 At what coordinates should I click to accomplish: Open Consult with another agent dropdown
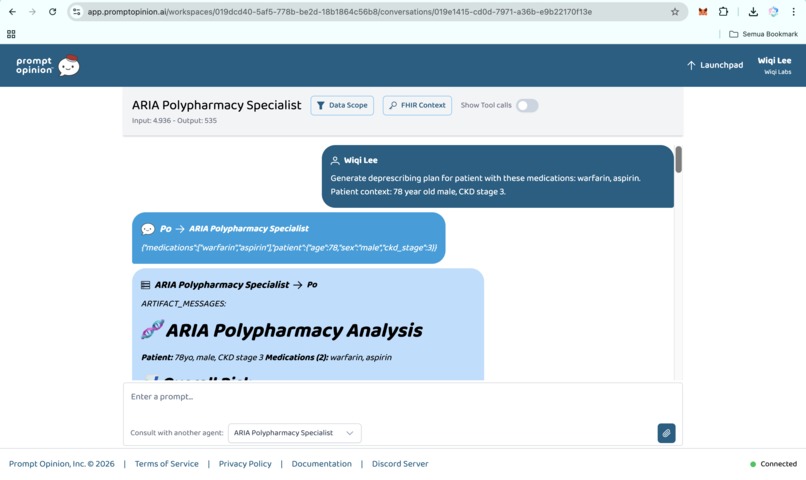click(x=295, y=433)
